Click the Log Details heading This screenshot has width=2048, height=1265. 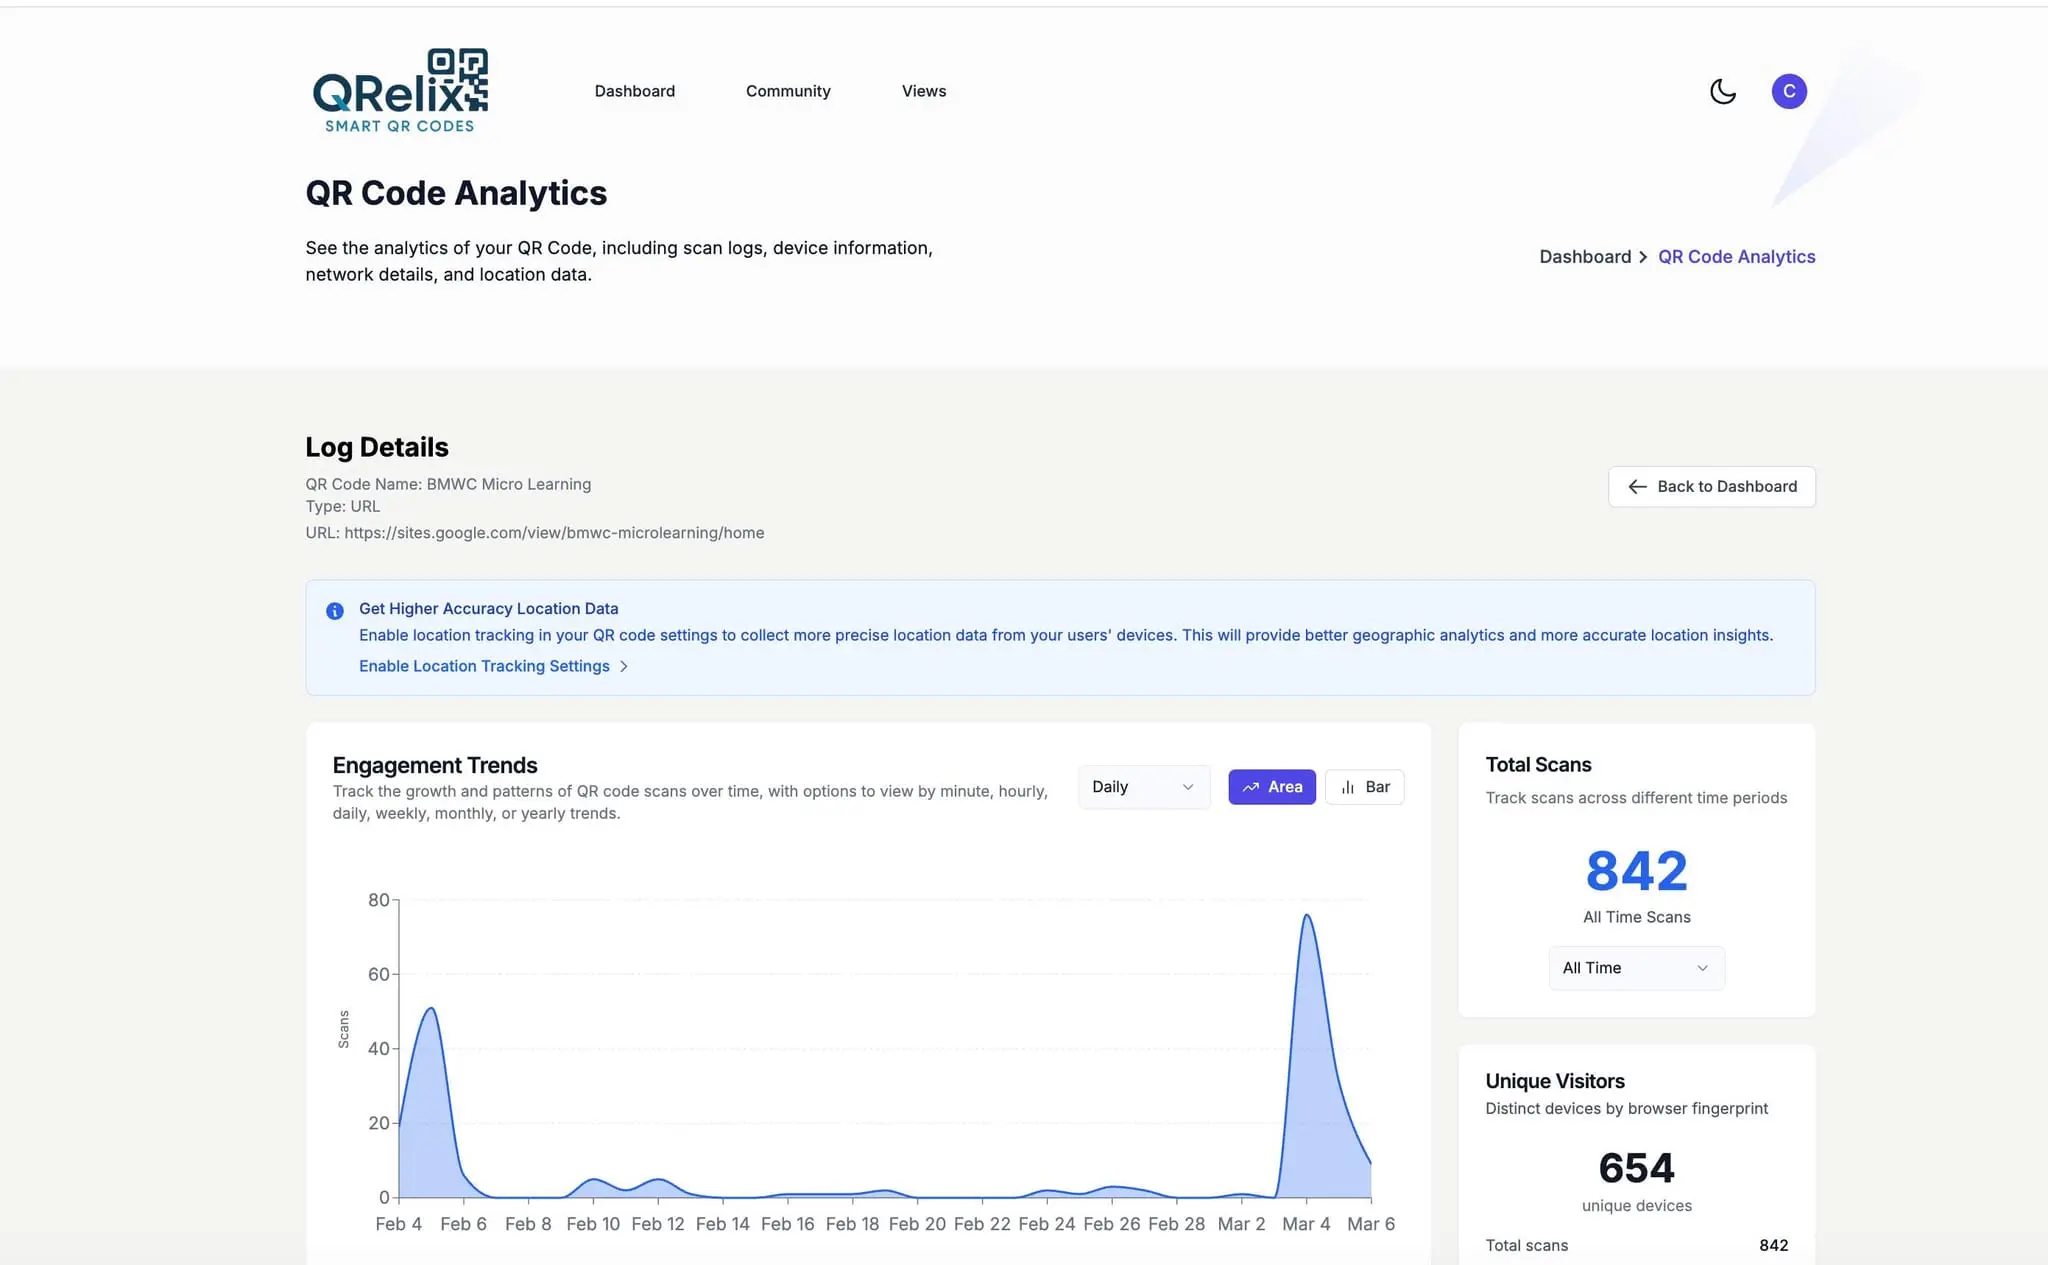[377, 447]
